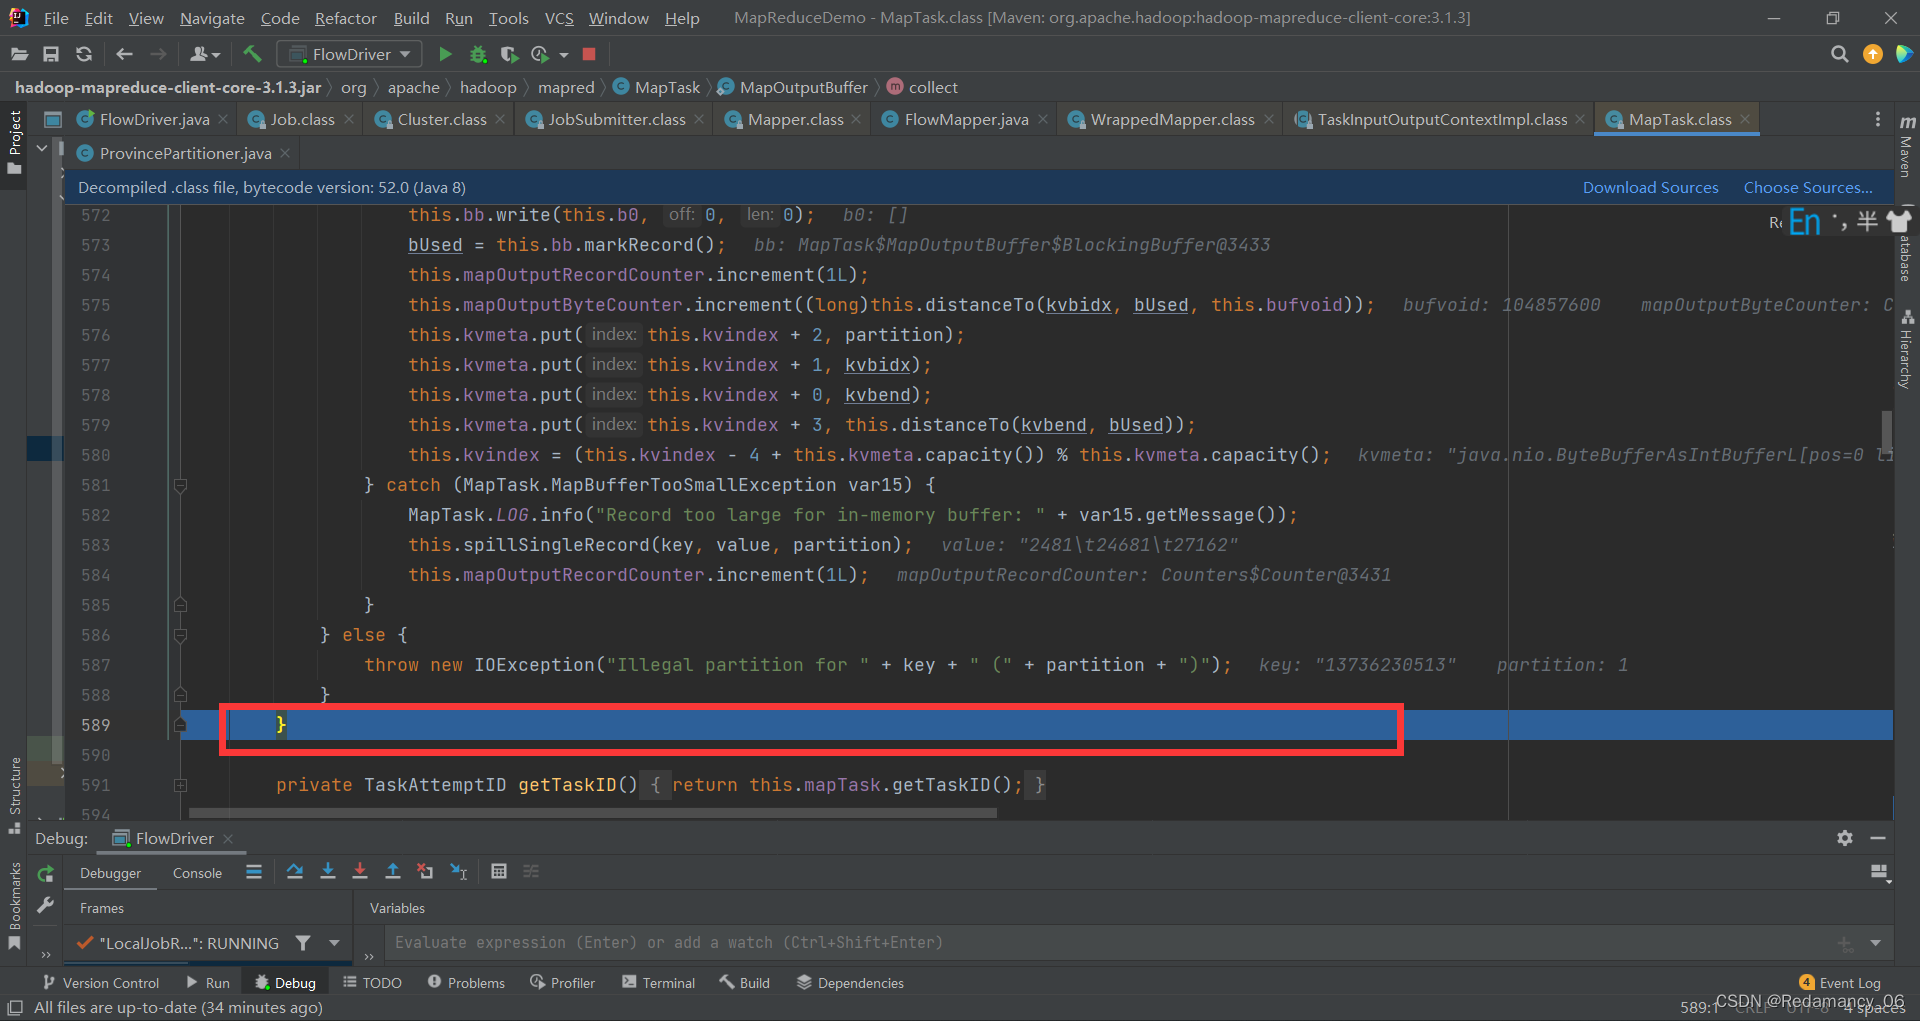1920x1021 pixels.
Task: Open the Refactor menu
Action: 345,18
